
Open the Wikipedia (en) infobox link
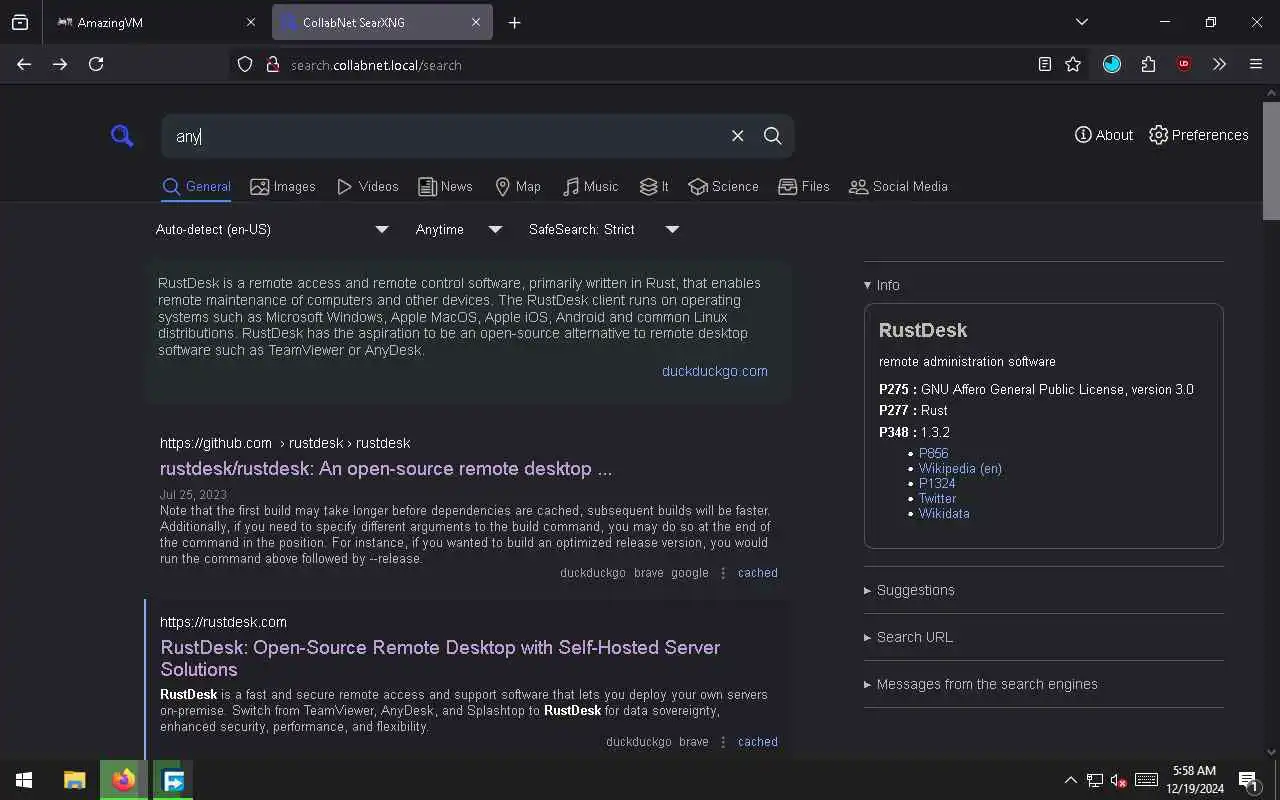[960, 468]
